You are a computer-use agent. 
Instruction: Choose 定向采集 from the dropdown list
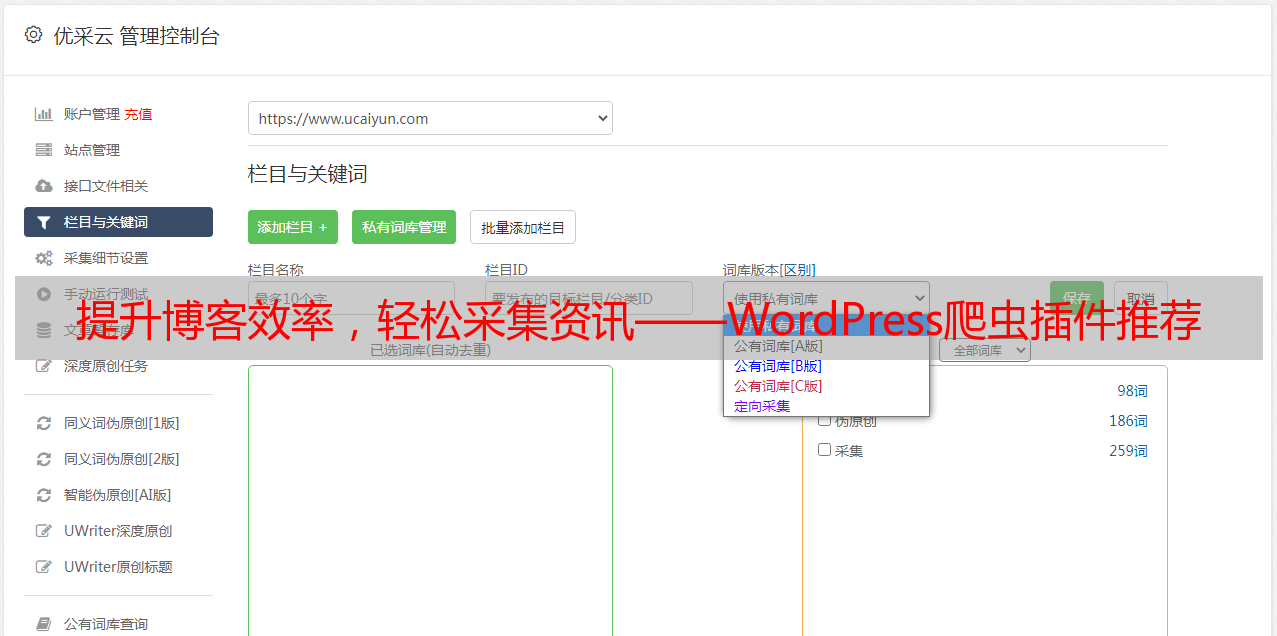coord(826,405)
